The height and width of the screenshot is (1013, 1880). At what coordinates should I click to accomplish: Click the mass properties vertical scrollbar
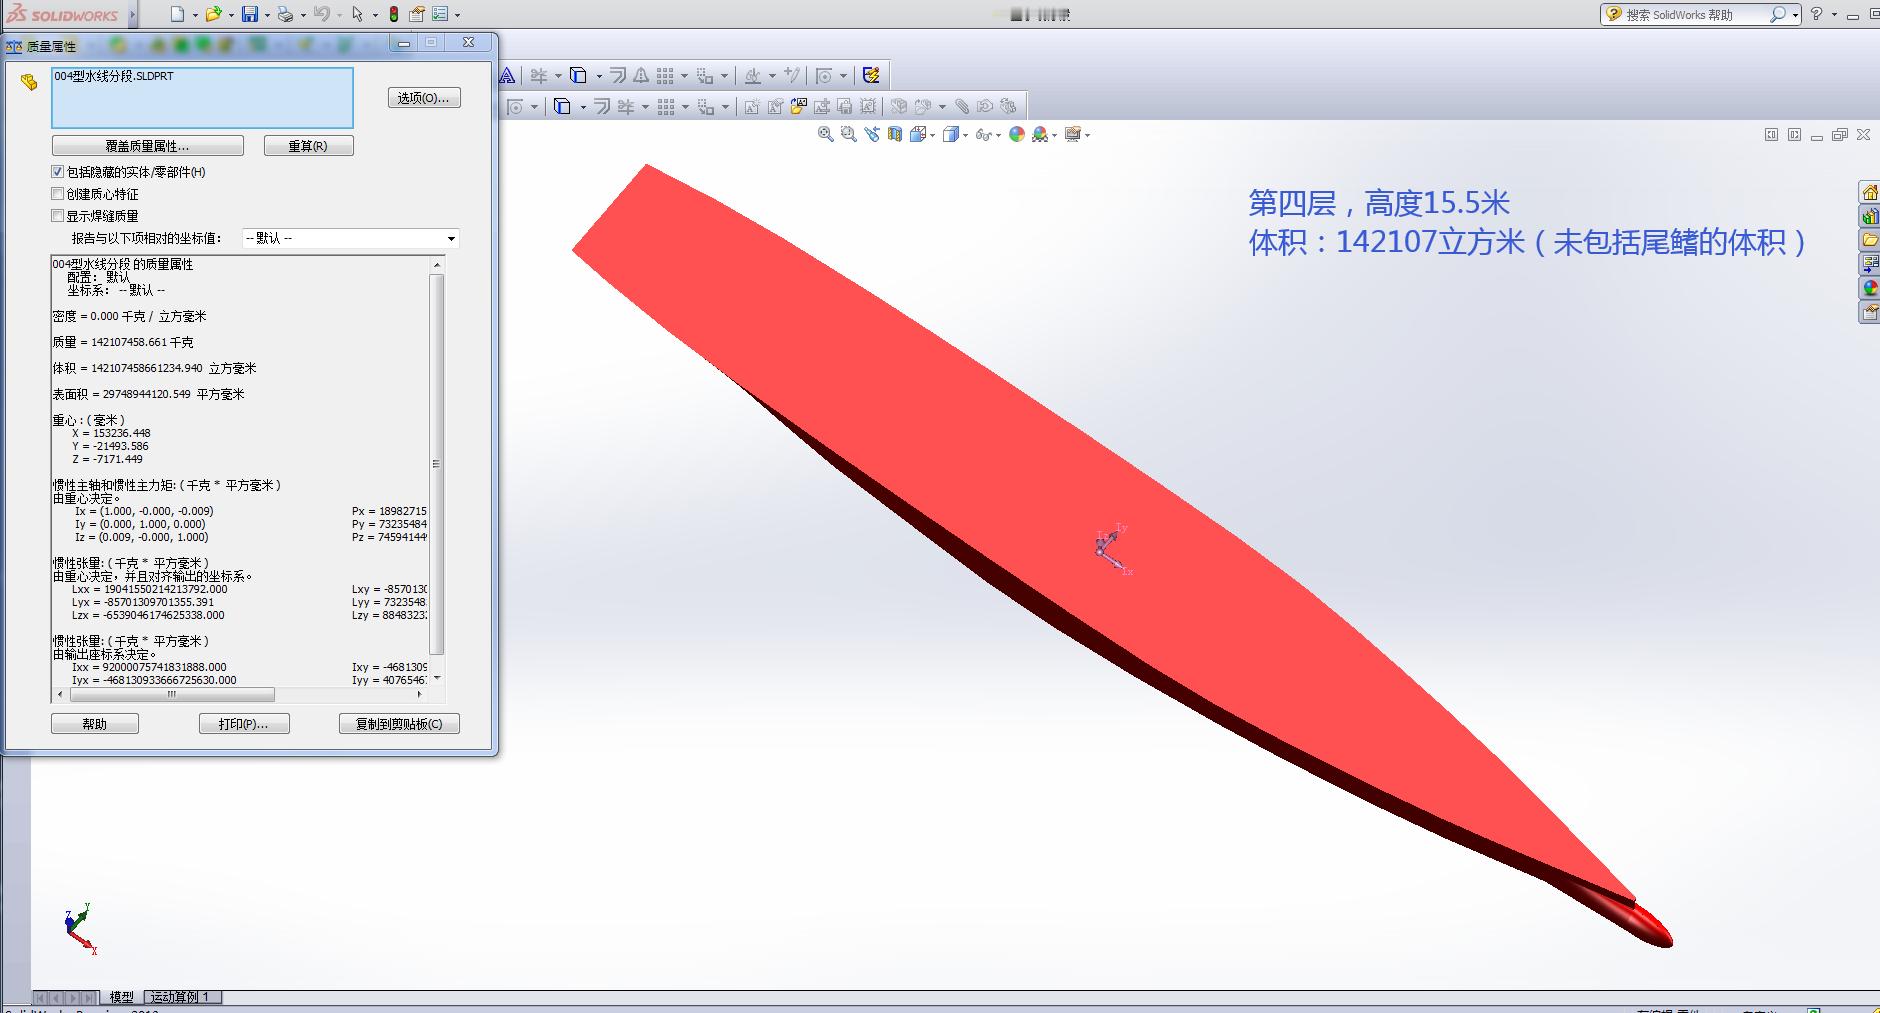[436, 463]
